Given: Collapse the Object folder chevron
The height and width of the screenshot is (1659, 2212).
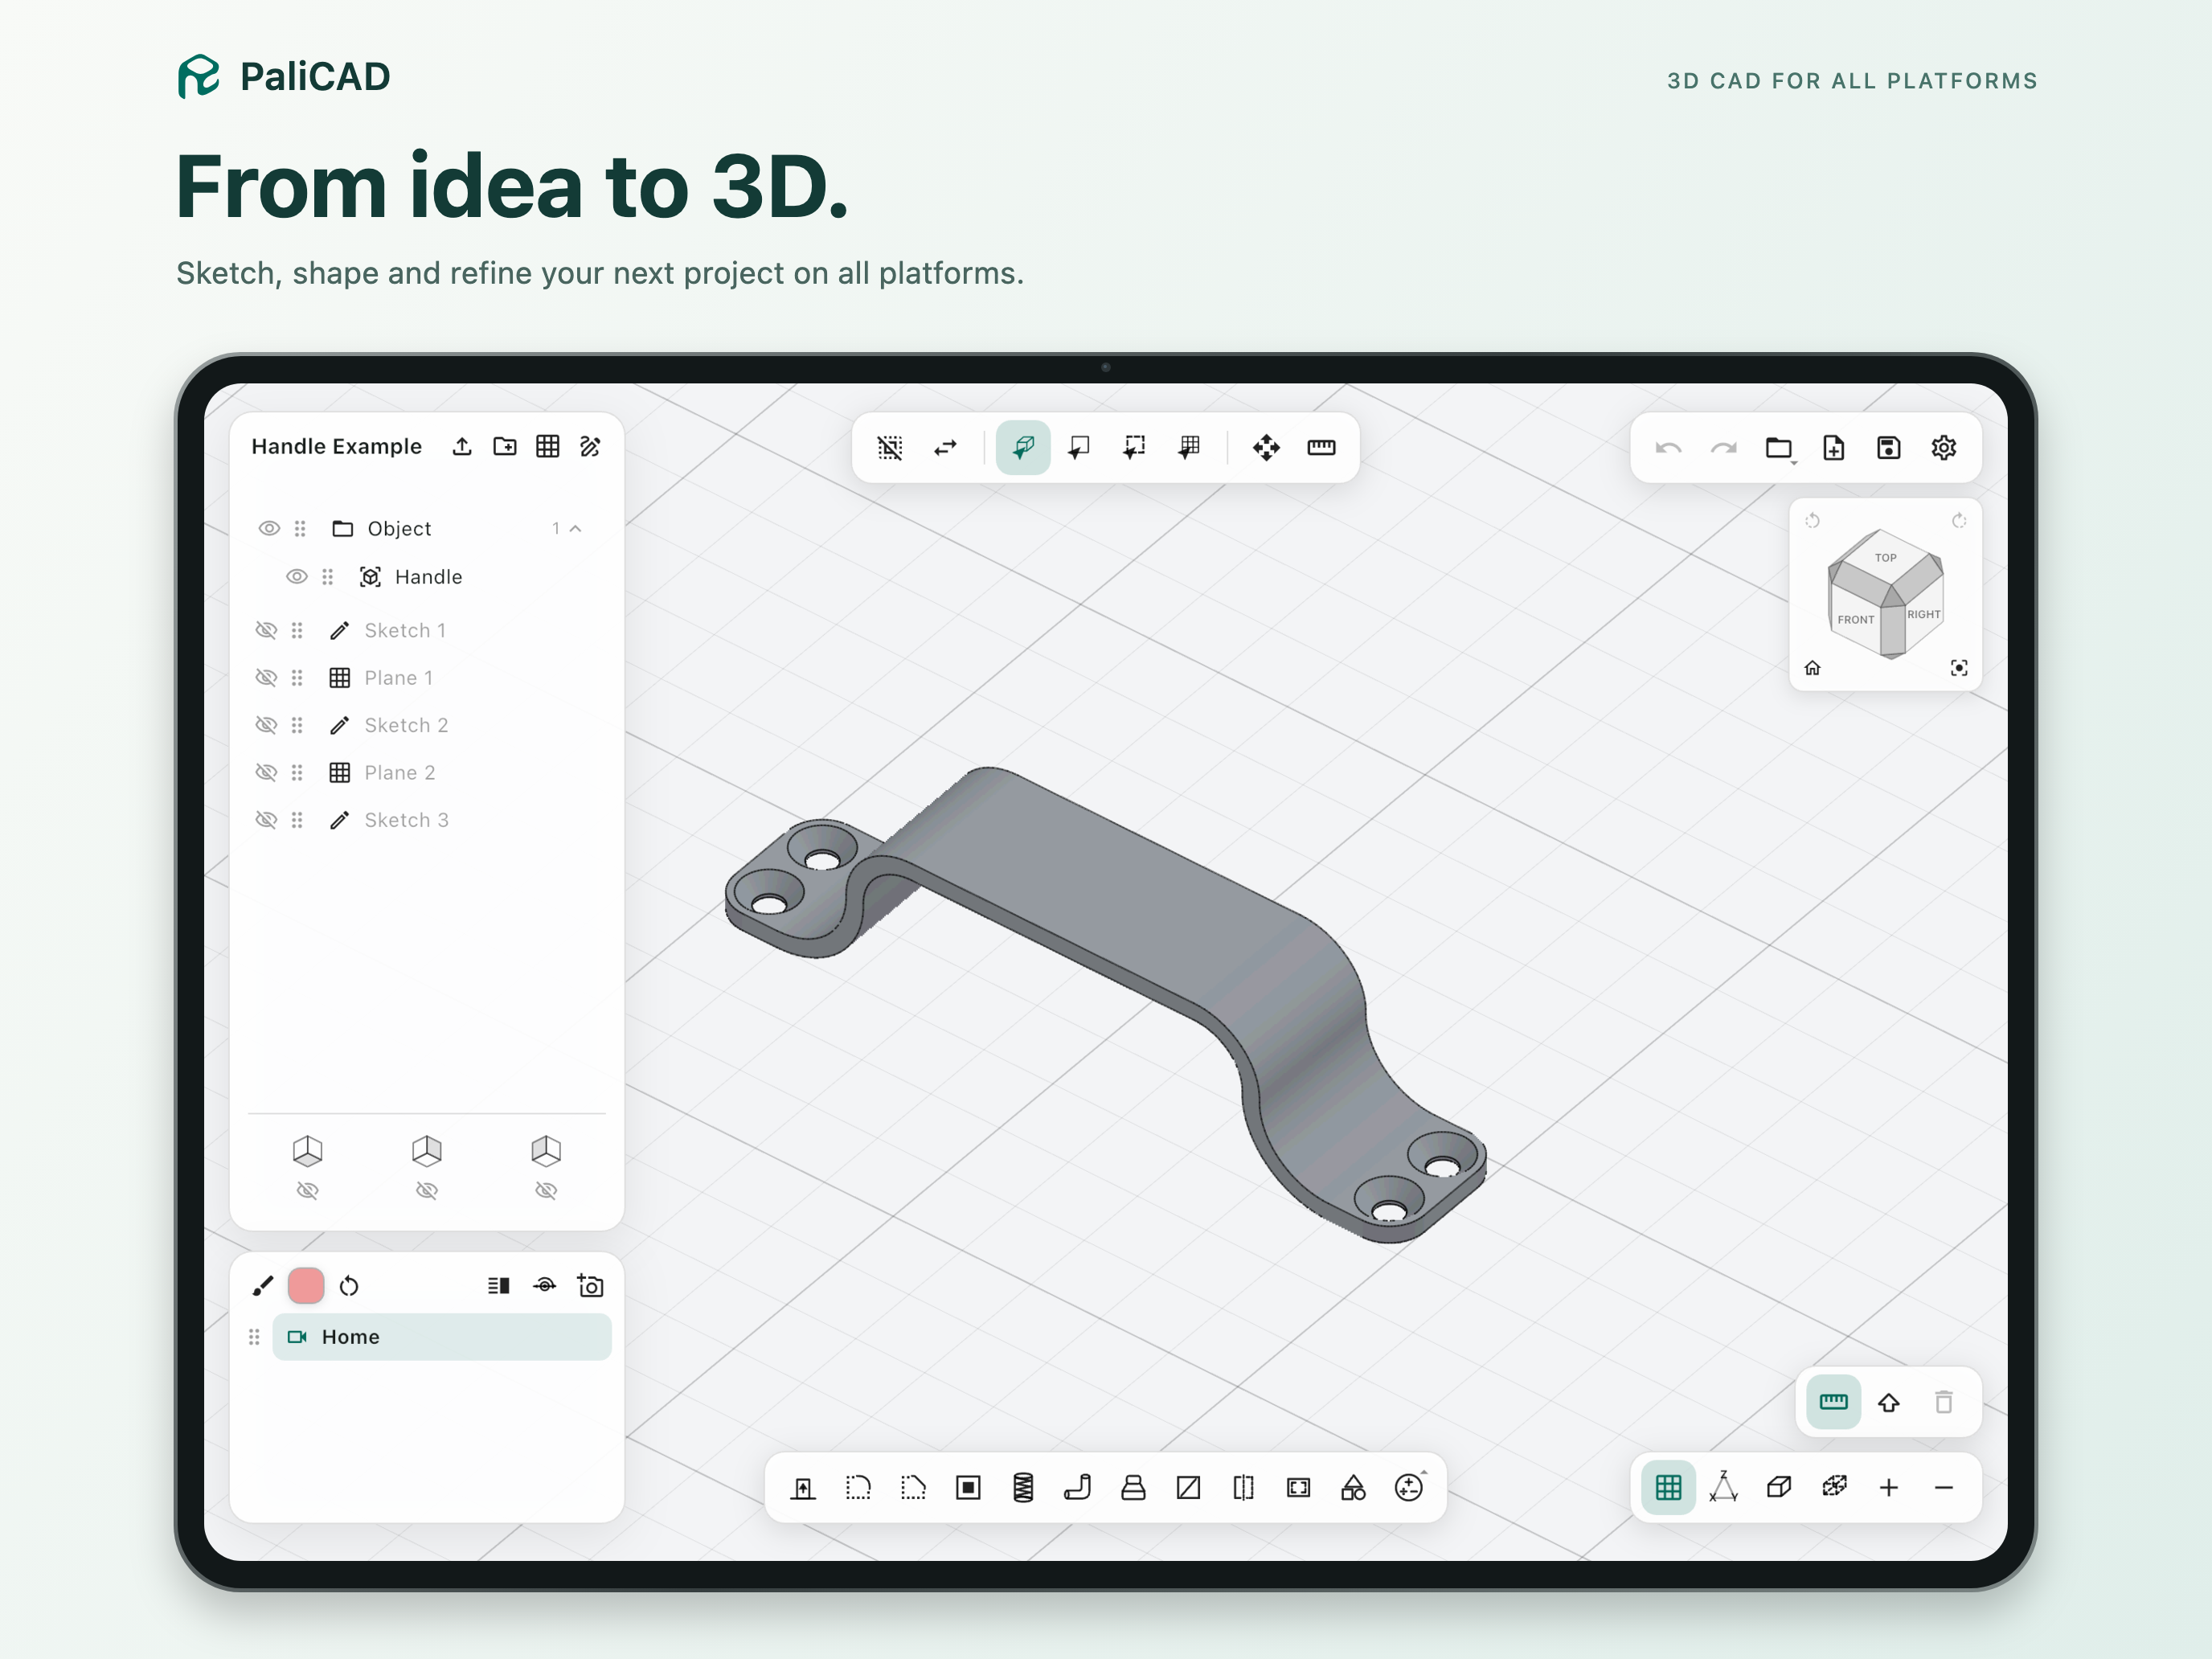Looking at the screenshot, I should click(575, 528).
